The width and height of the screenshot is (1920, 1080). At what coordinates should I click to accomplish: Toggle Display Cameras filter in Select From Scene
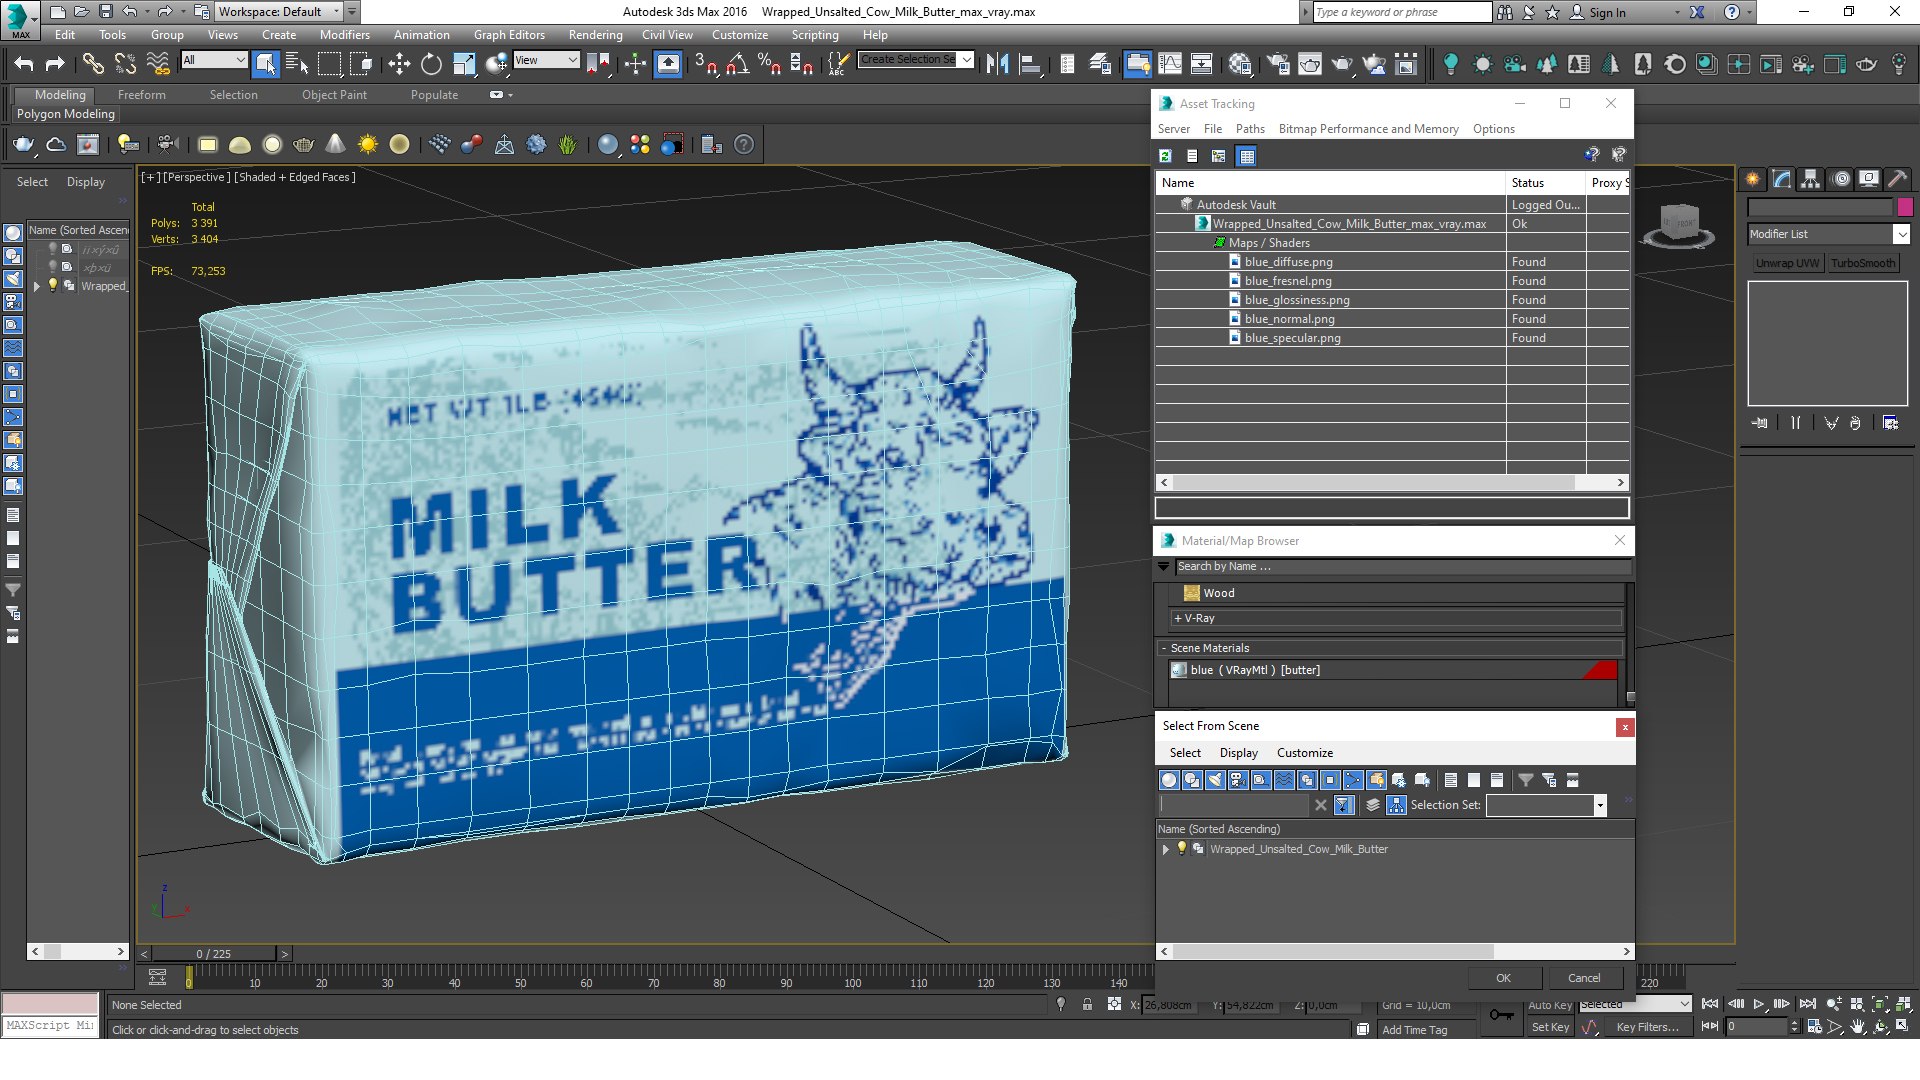coord(1238,780)
